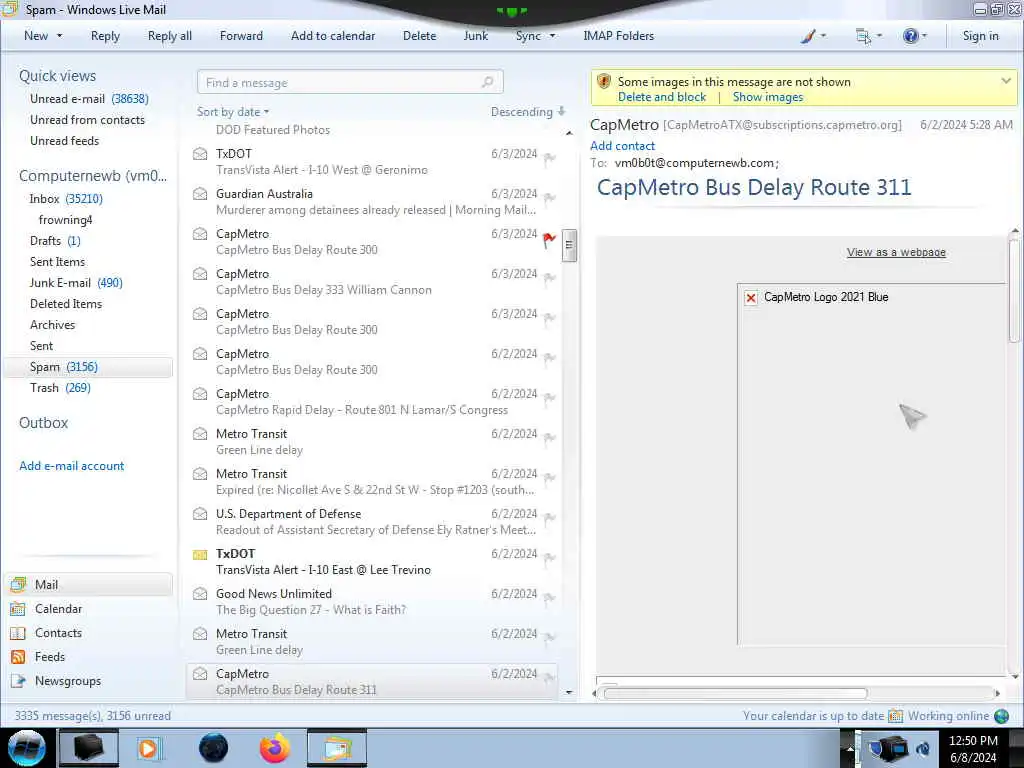Viewport: 1024px width, 768px height.
Task: Open the Metro Transit Green Line delay message below Good News
Action: (372, 641)
